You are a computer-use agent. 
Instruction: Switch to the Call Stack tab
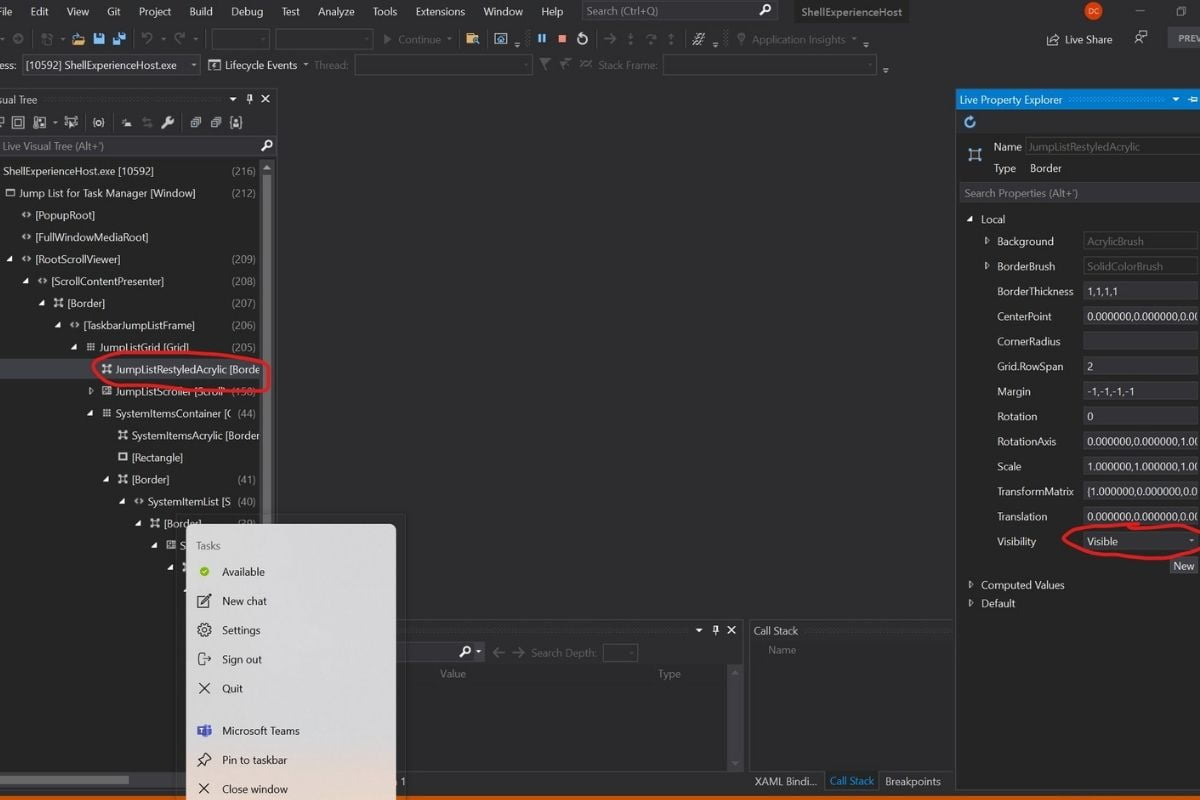852,781
